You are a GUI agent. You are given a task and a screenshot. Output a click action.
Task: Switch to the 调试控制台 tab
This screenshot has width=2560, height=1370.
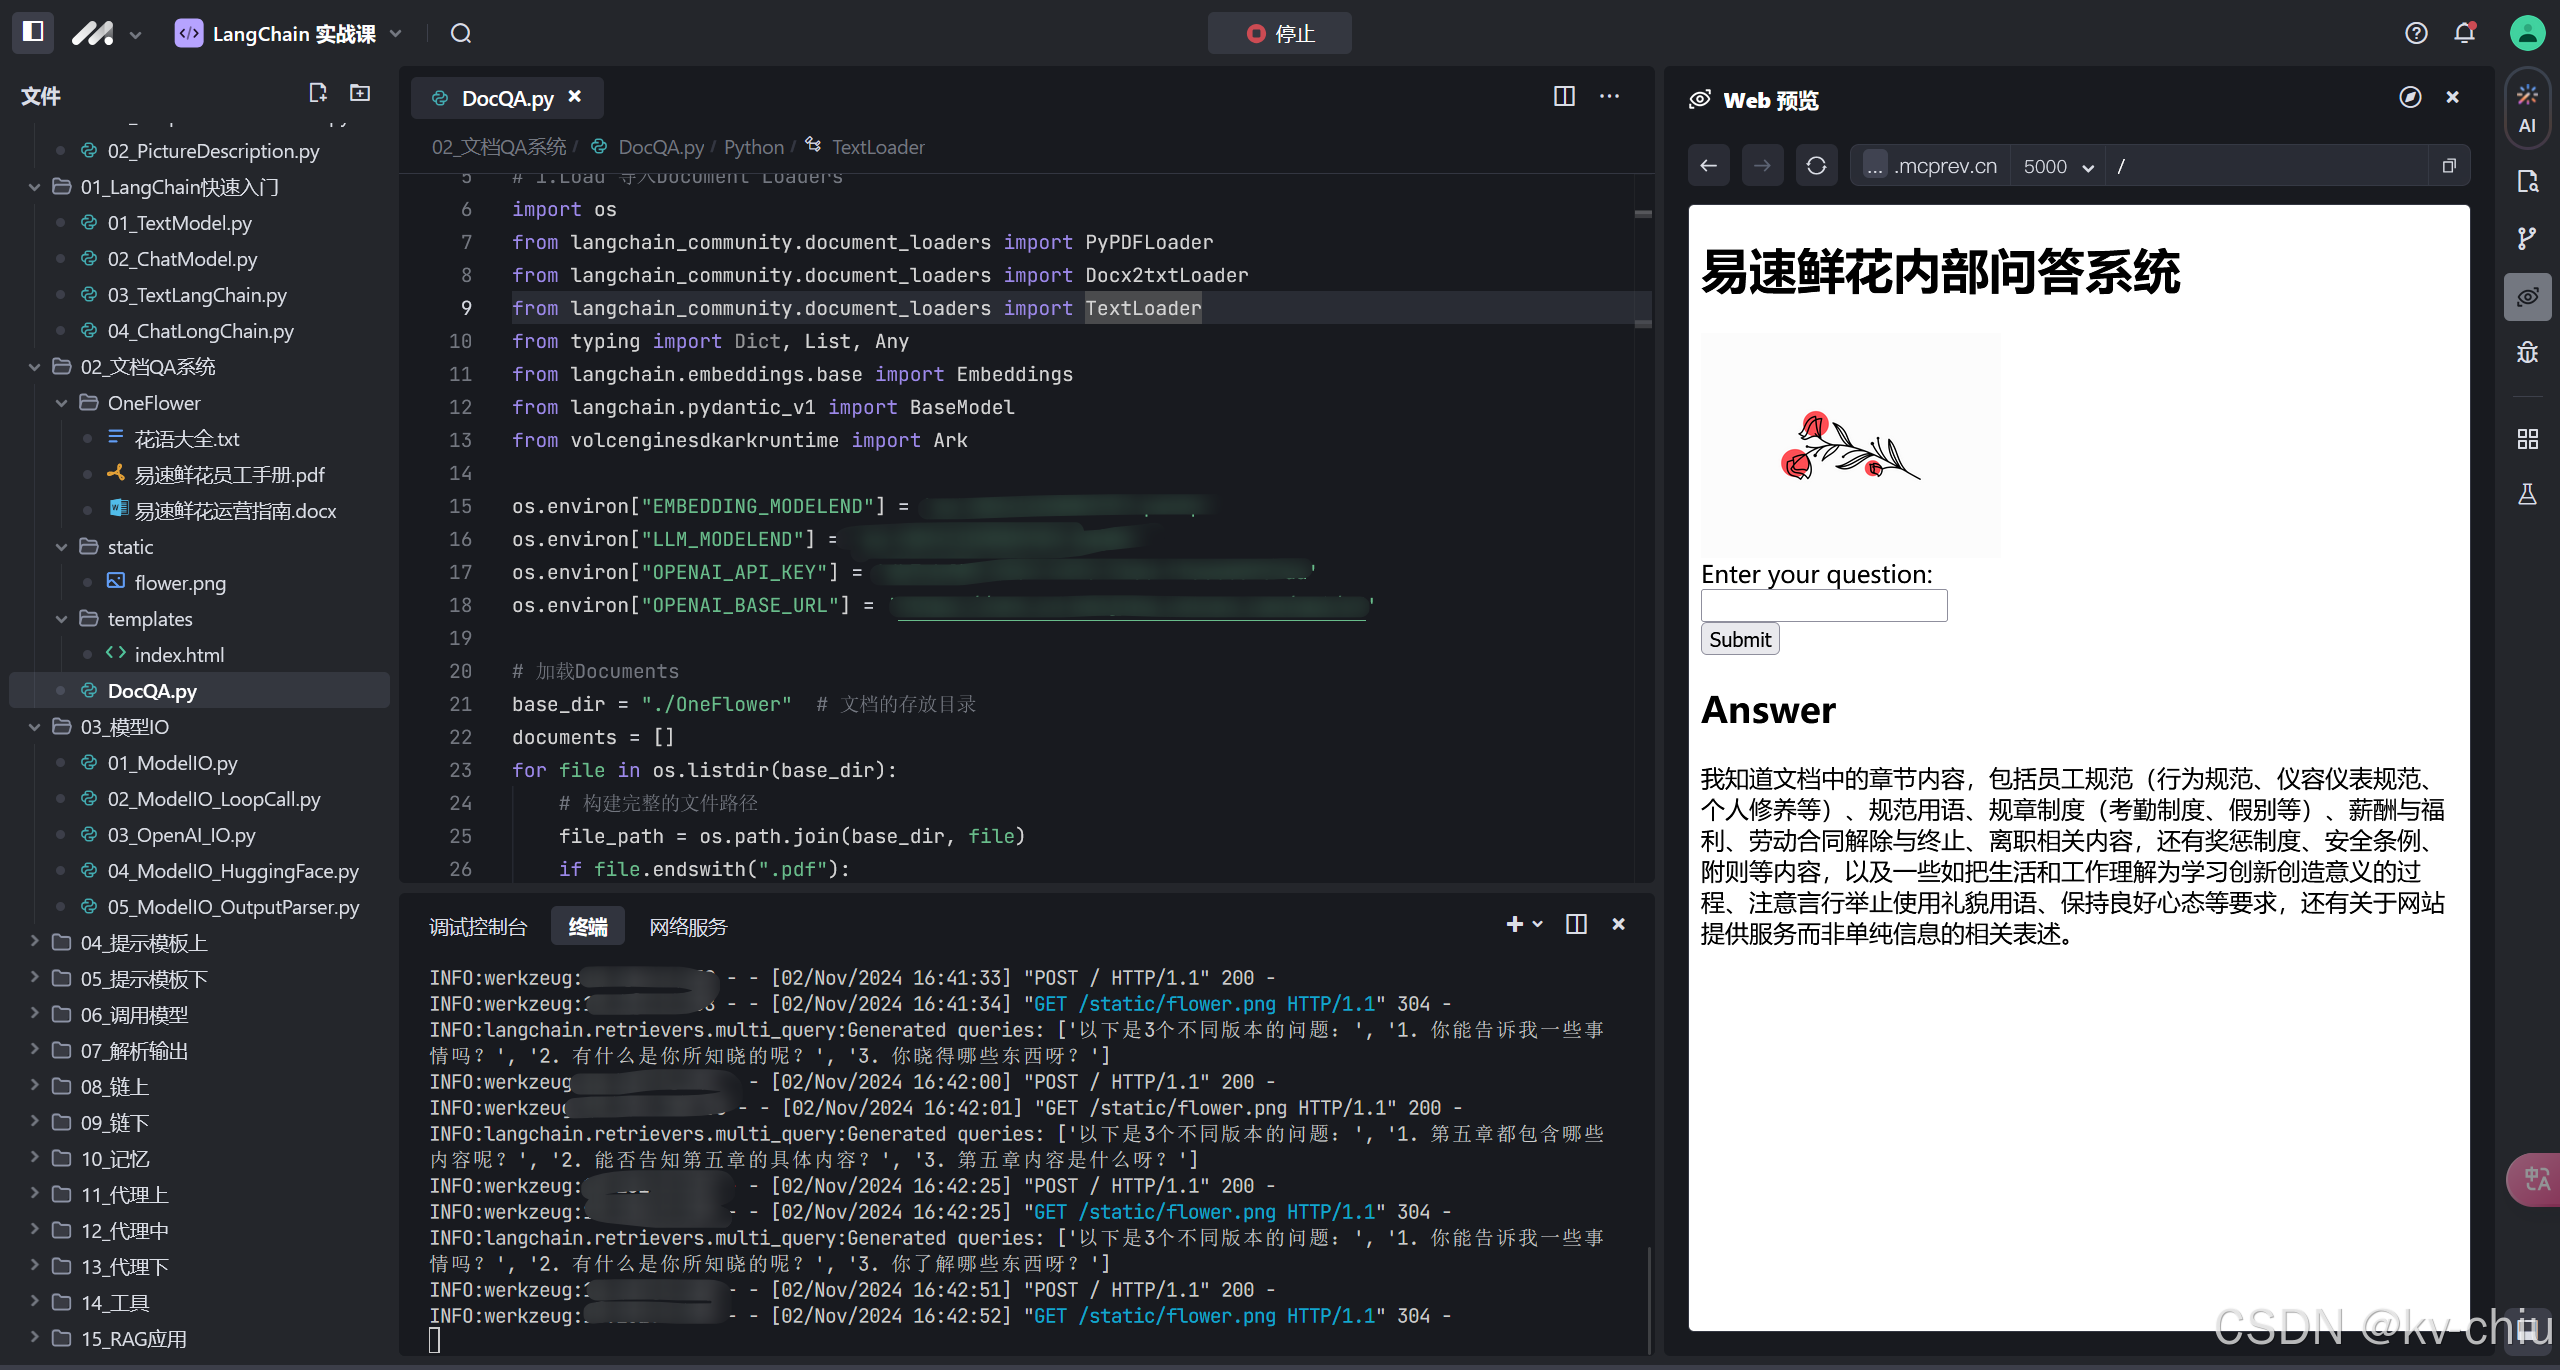pos(478,927)
